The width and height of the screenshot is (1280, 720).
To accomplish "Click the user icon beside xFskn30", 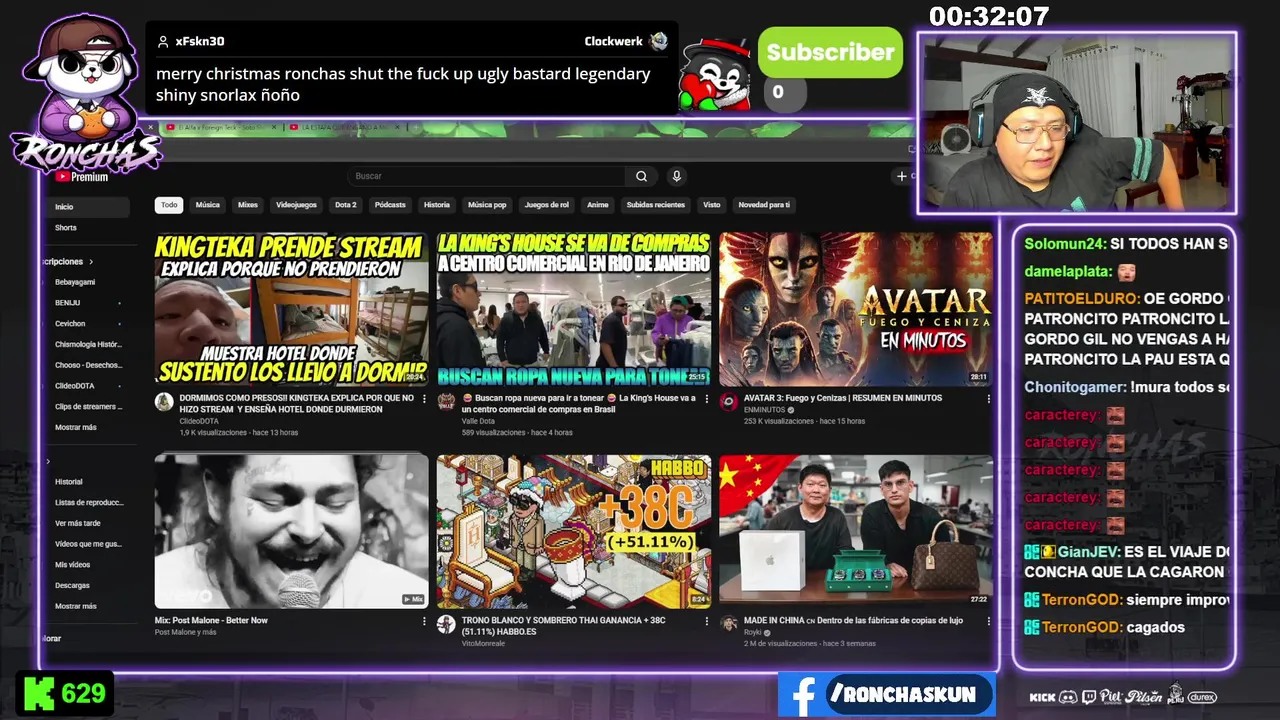I will pyautogui.click(x=163, y=42).
